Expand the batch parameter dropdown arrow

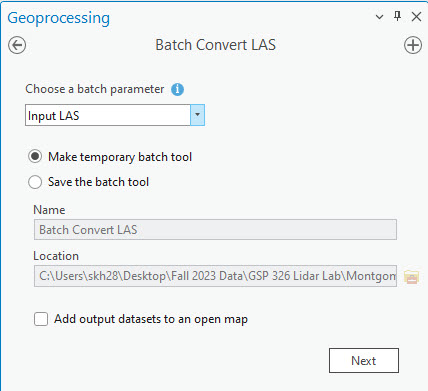[x=197, y=115]
